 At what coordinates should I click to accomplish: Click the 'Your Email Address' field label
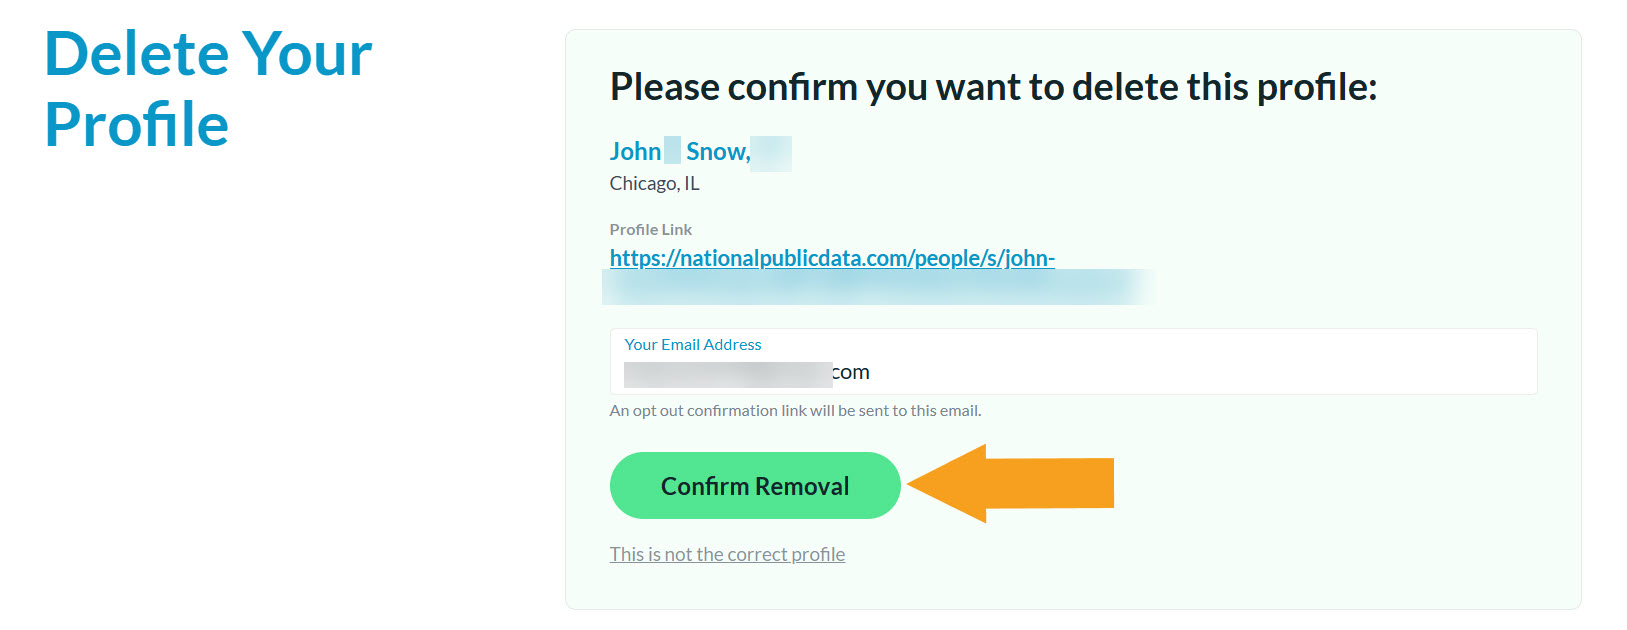coord(693,344)
